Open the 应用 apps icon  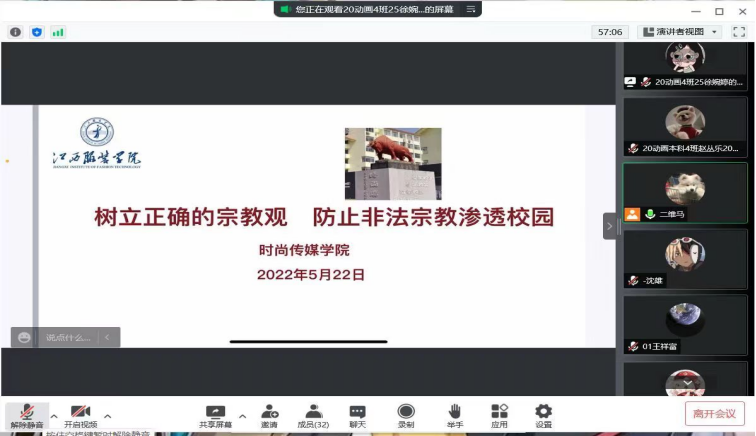[x=499, y=414]
